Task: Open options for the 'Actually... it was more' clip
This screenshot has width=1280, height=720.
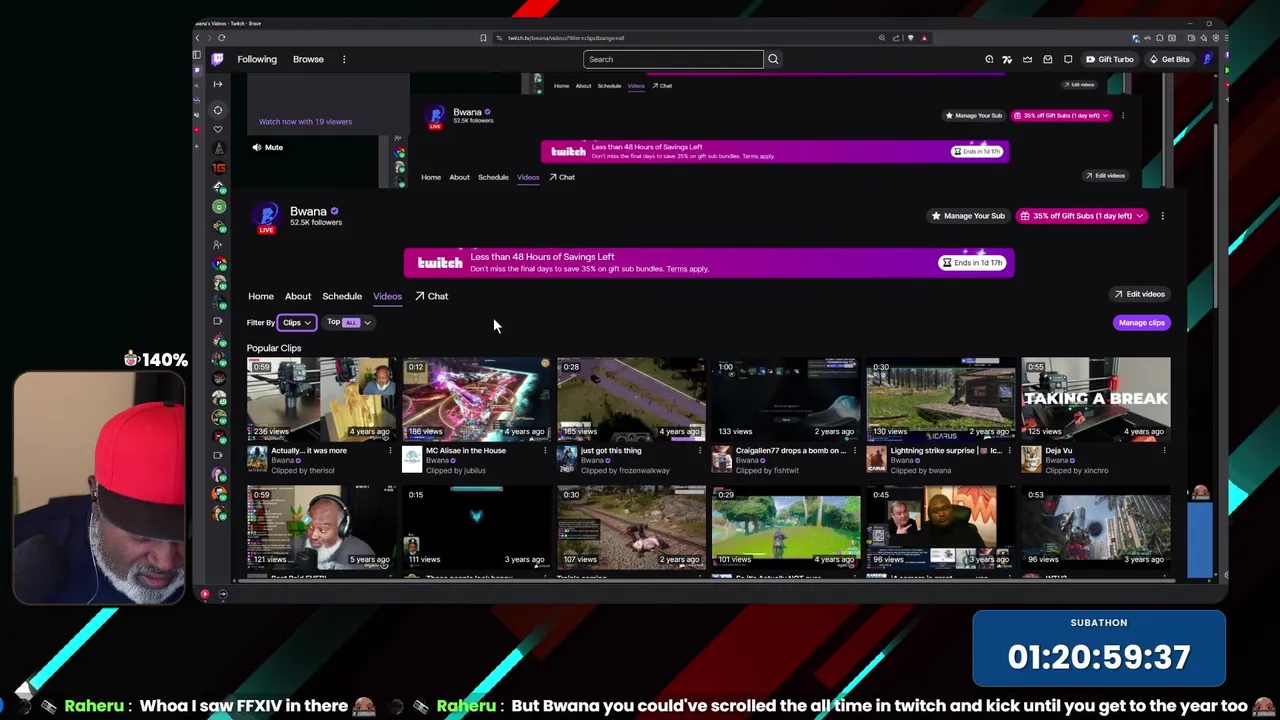Action: click(x=390, y=451)
